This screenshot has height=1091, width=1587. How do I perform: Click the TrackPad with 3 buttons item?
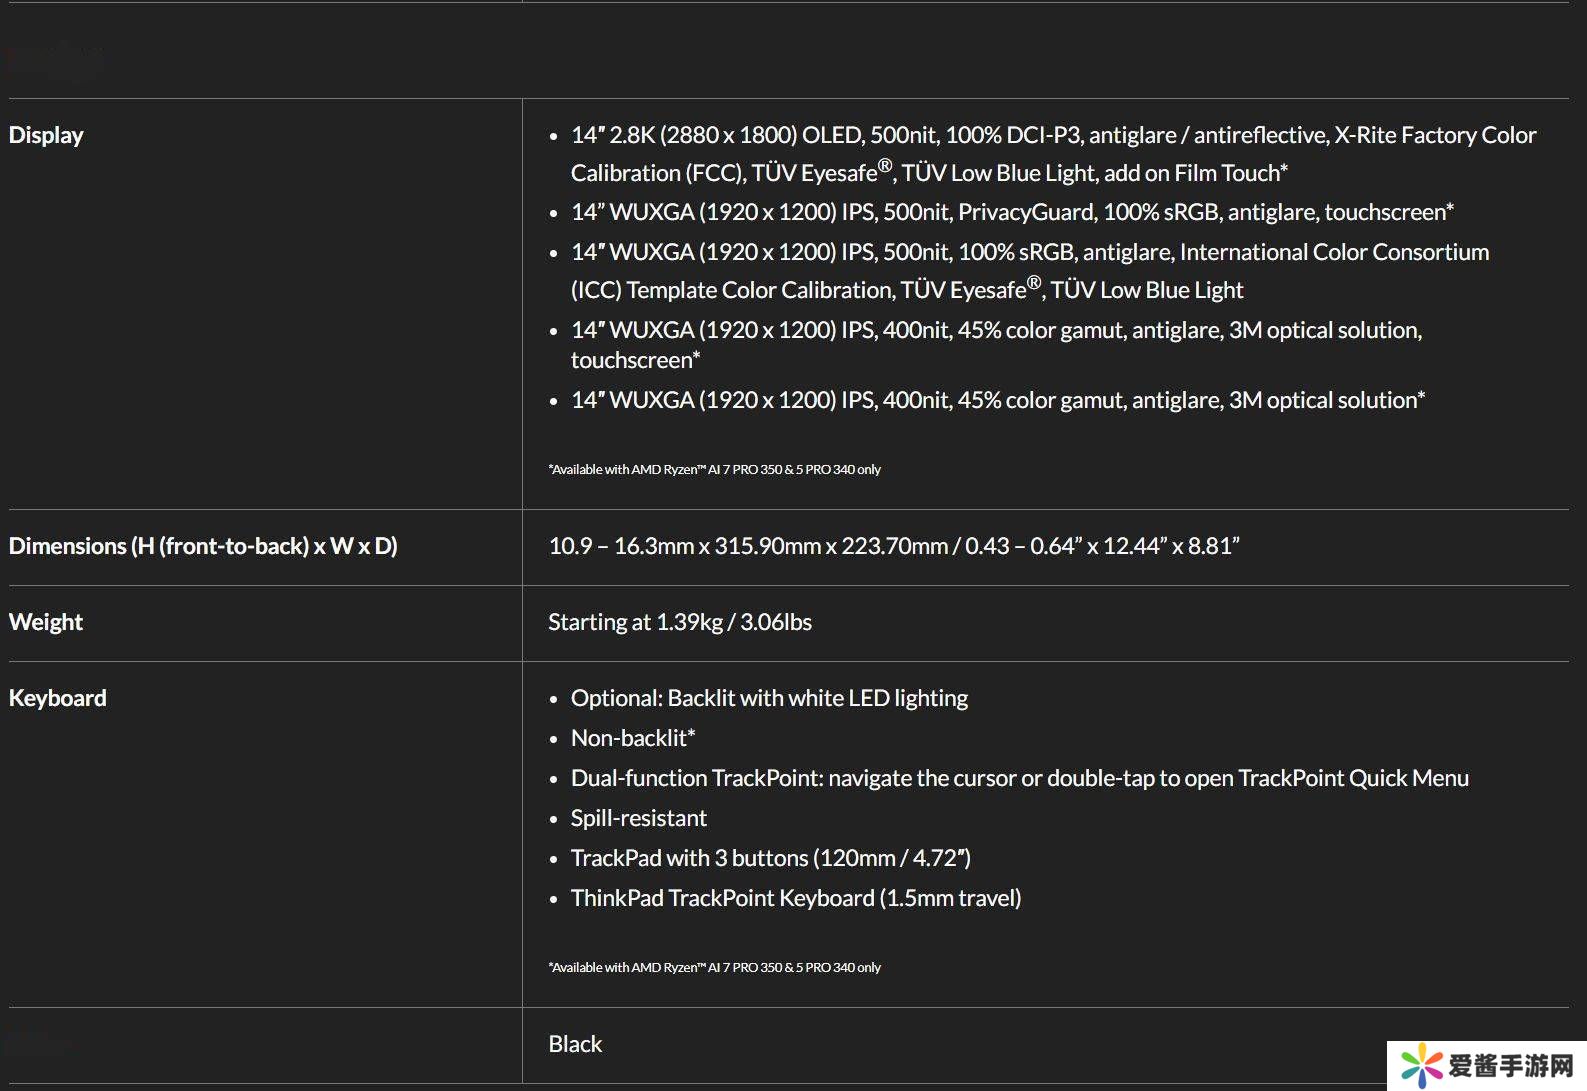(770, 858)
